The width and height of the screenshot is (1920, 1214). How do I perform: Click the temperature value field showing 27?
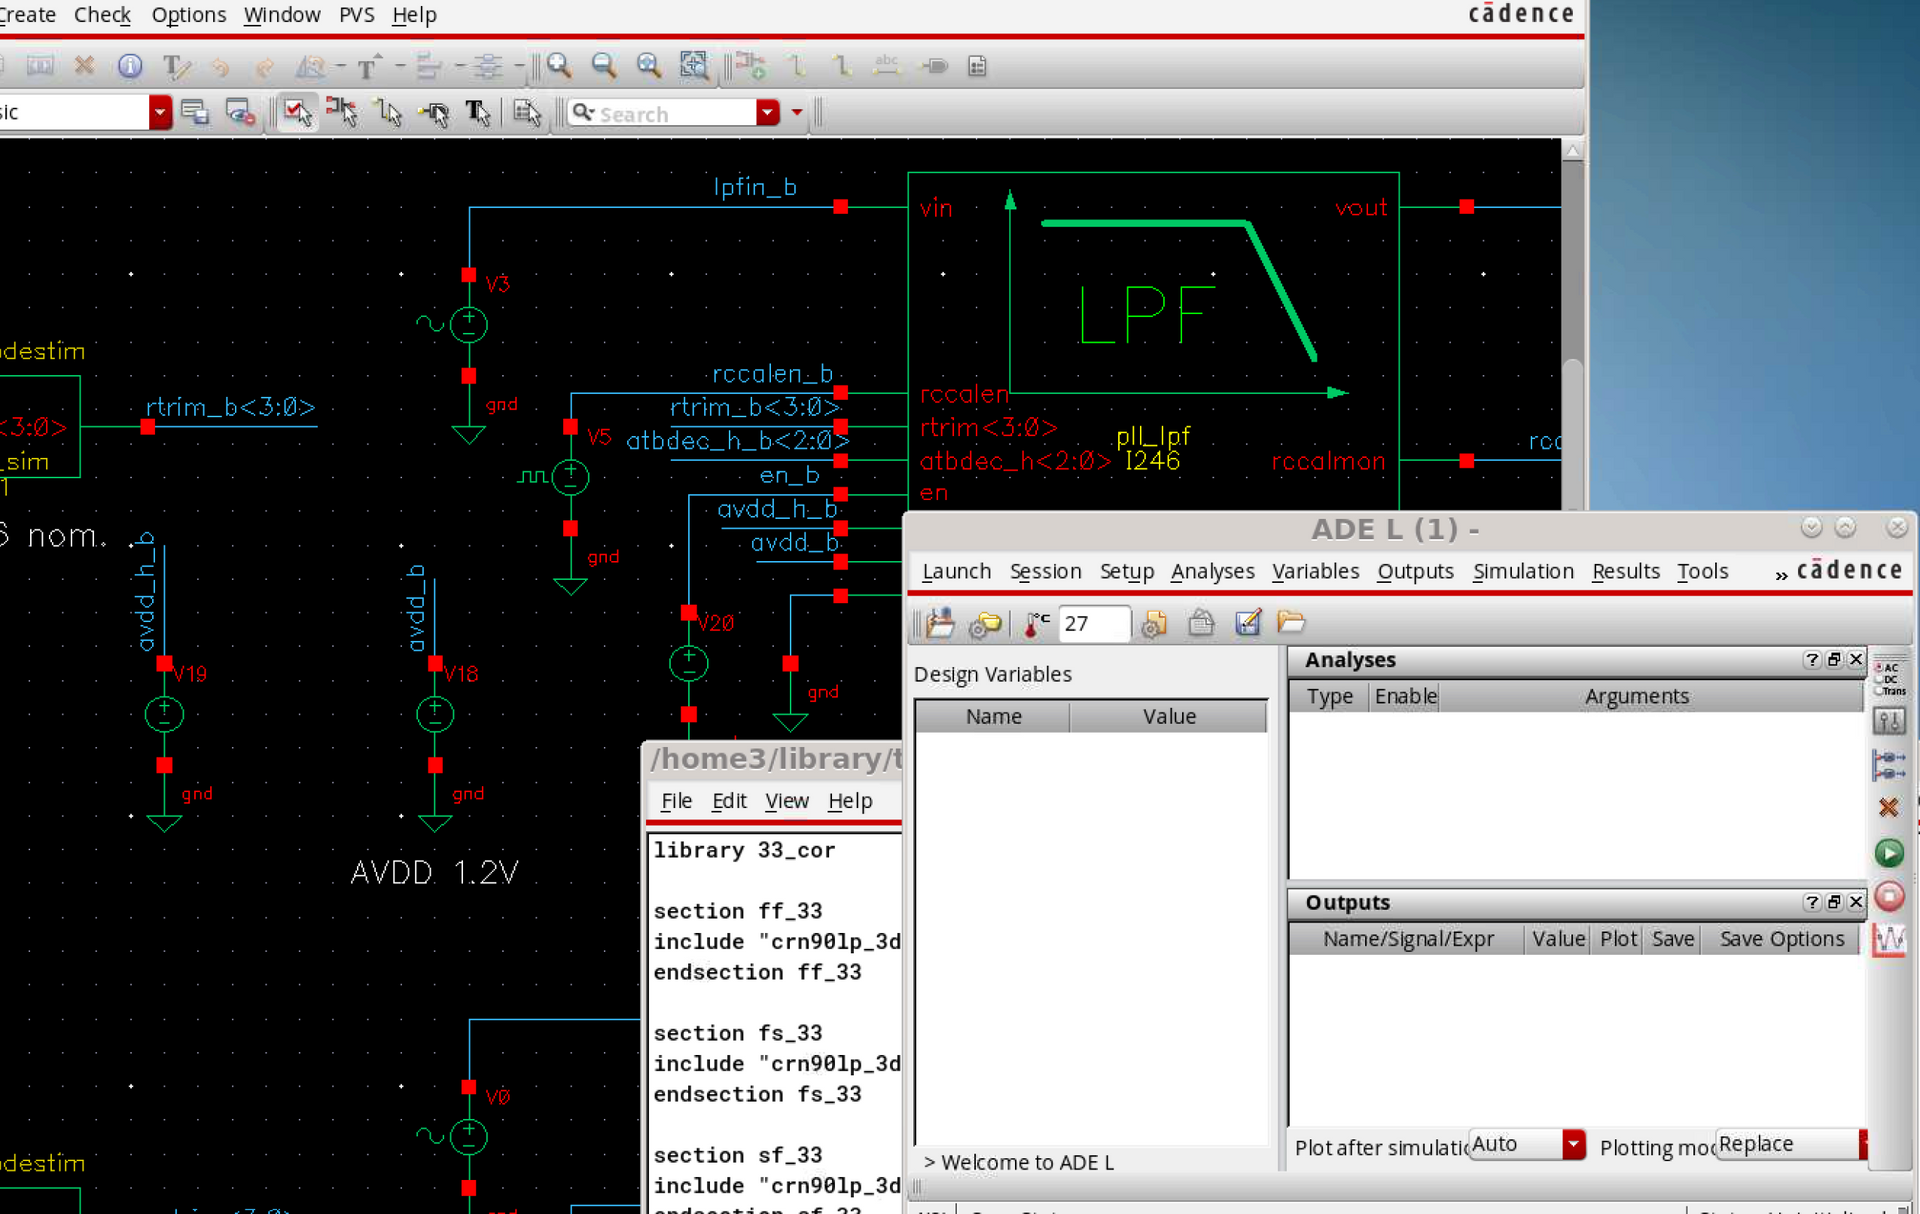[x=1094, y=623]
